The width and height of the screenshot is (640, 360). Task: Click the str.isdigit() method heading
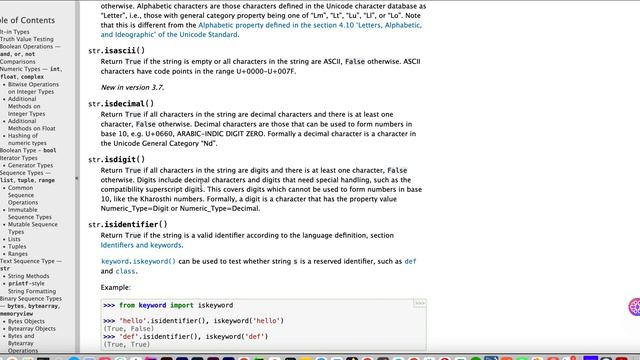(x=117, y=159)
